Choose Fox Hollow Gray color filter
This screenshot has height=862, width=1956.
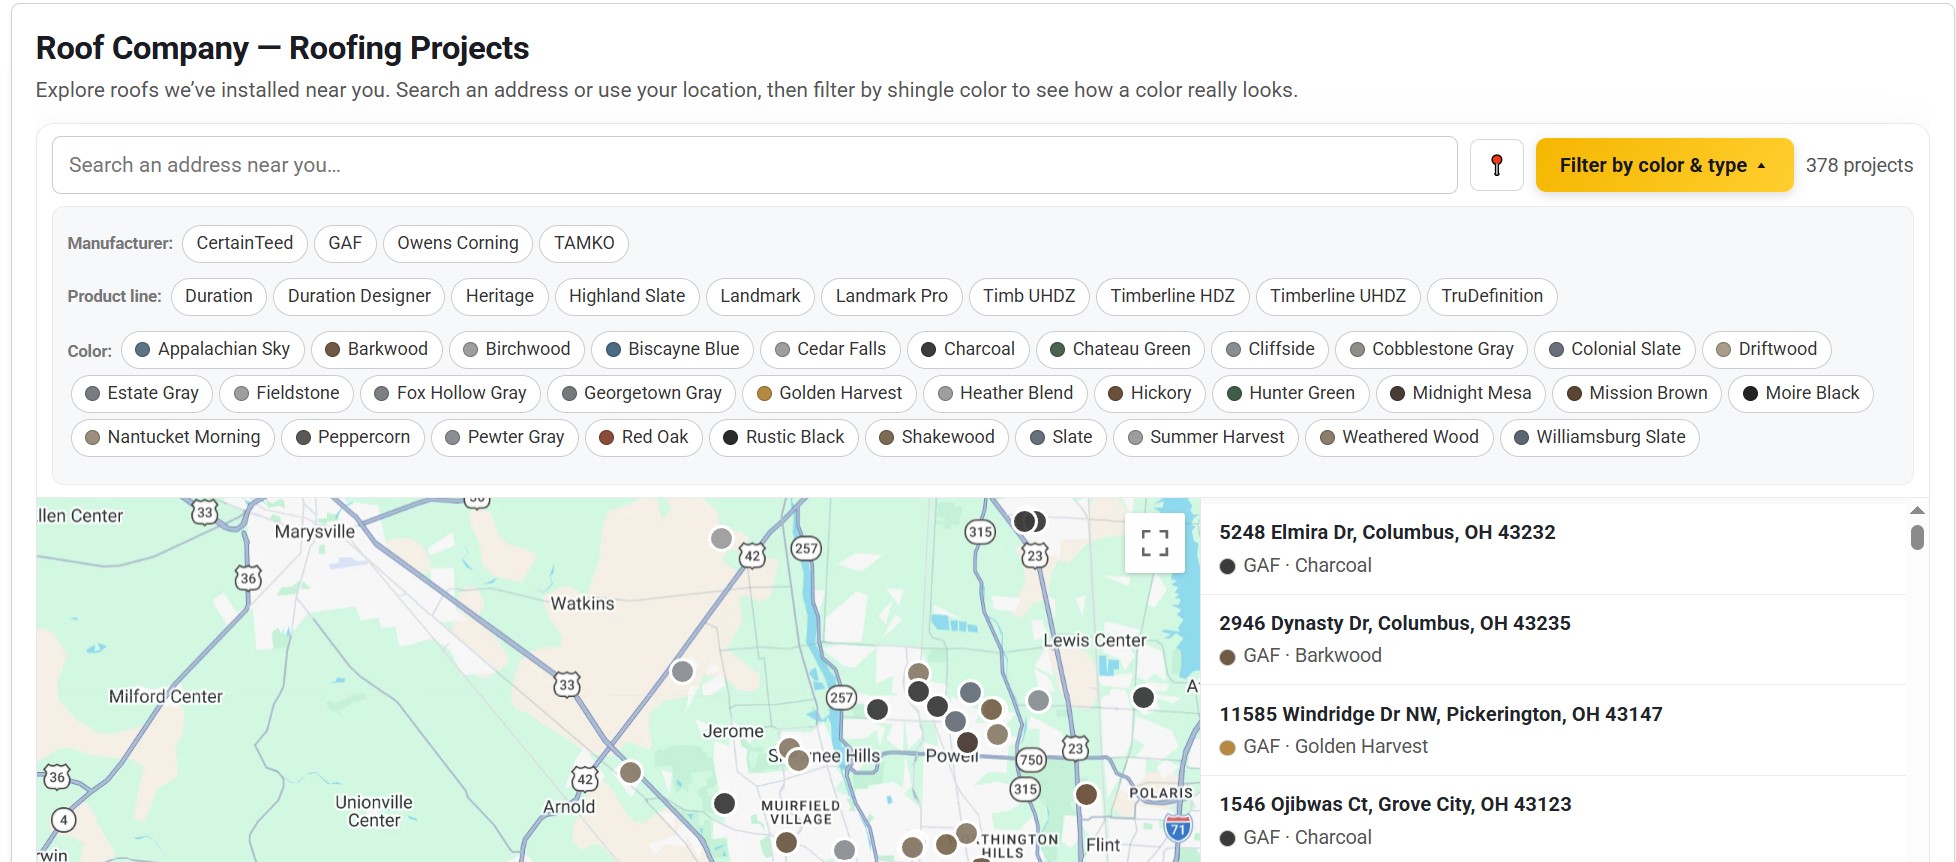coord(451,393)
